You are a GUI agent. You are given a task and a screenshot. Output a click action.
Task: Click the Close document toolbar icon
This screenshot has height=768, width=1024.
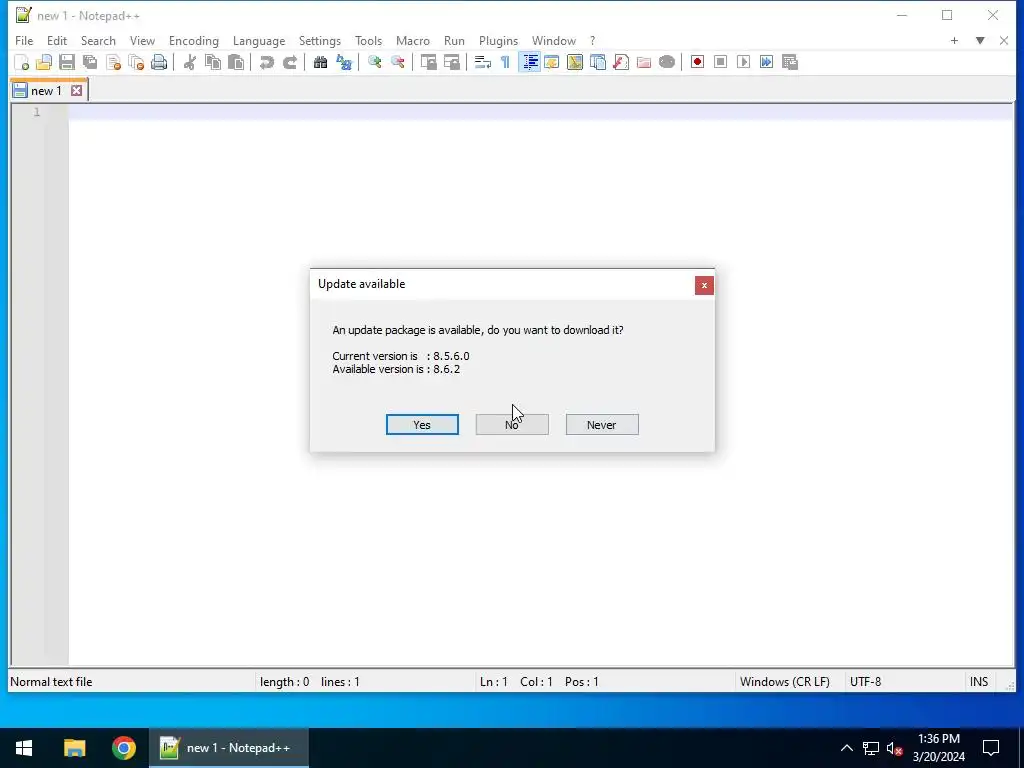click(113, 62)
